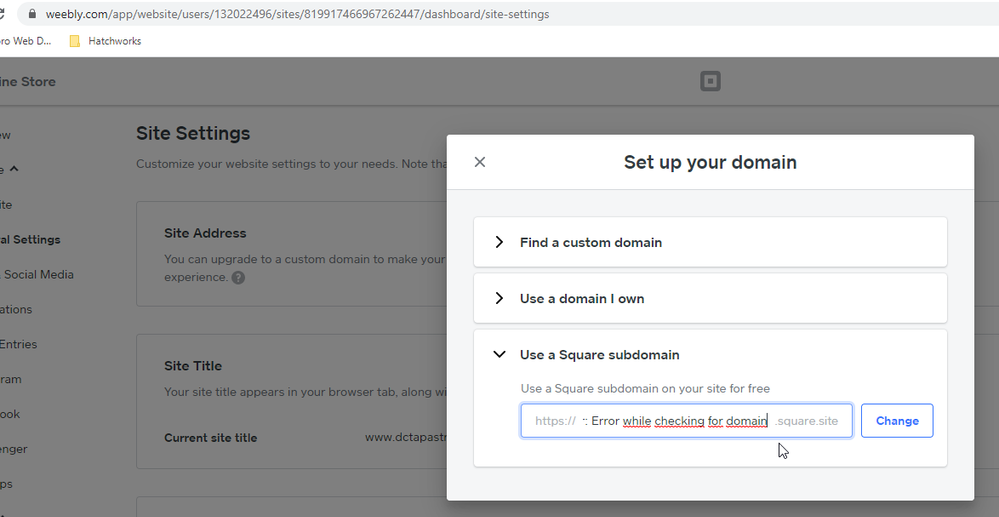This screenshot has height=517, width=999.
Task: Click the padlock icon in the address bar
Action: pos(32,14)
